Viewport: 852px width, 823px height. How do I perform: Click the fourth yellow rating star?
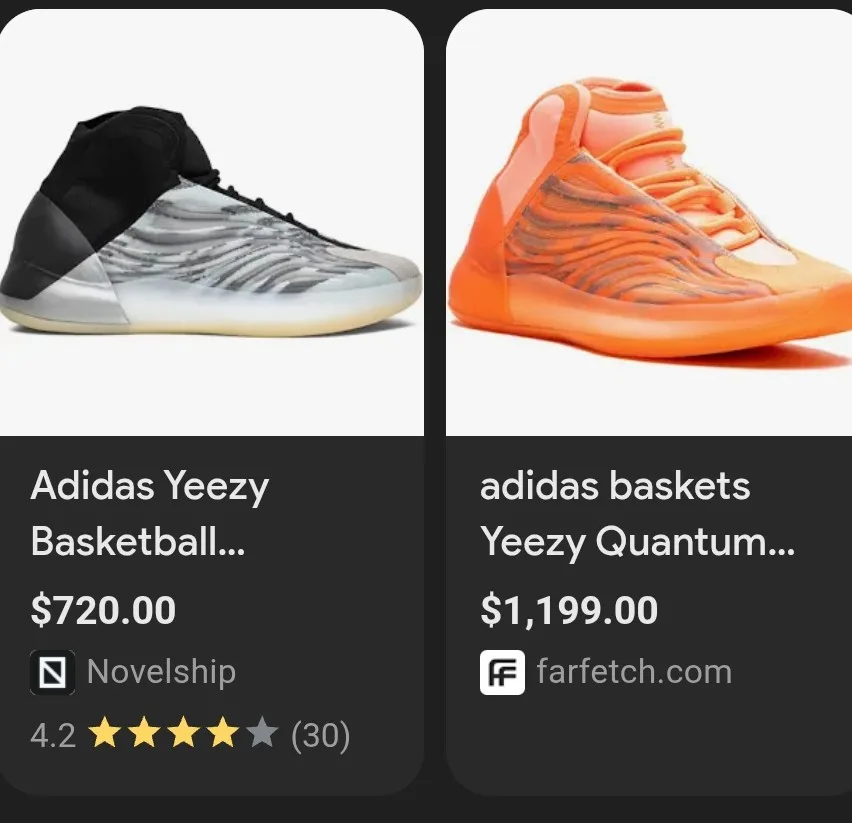222,735
